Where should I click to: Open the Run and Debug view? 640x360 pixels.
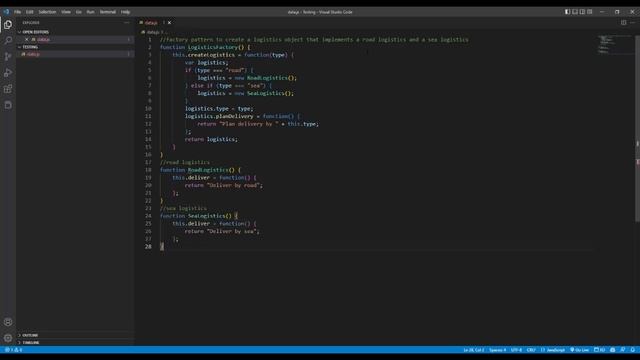coord(8,73)
